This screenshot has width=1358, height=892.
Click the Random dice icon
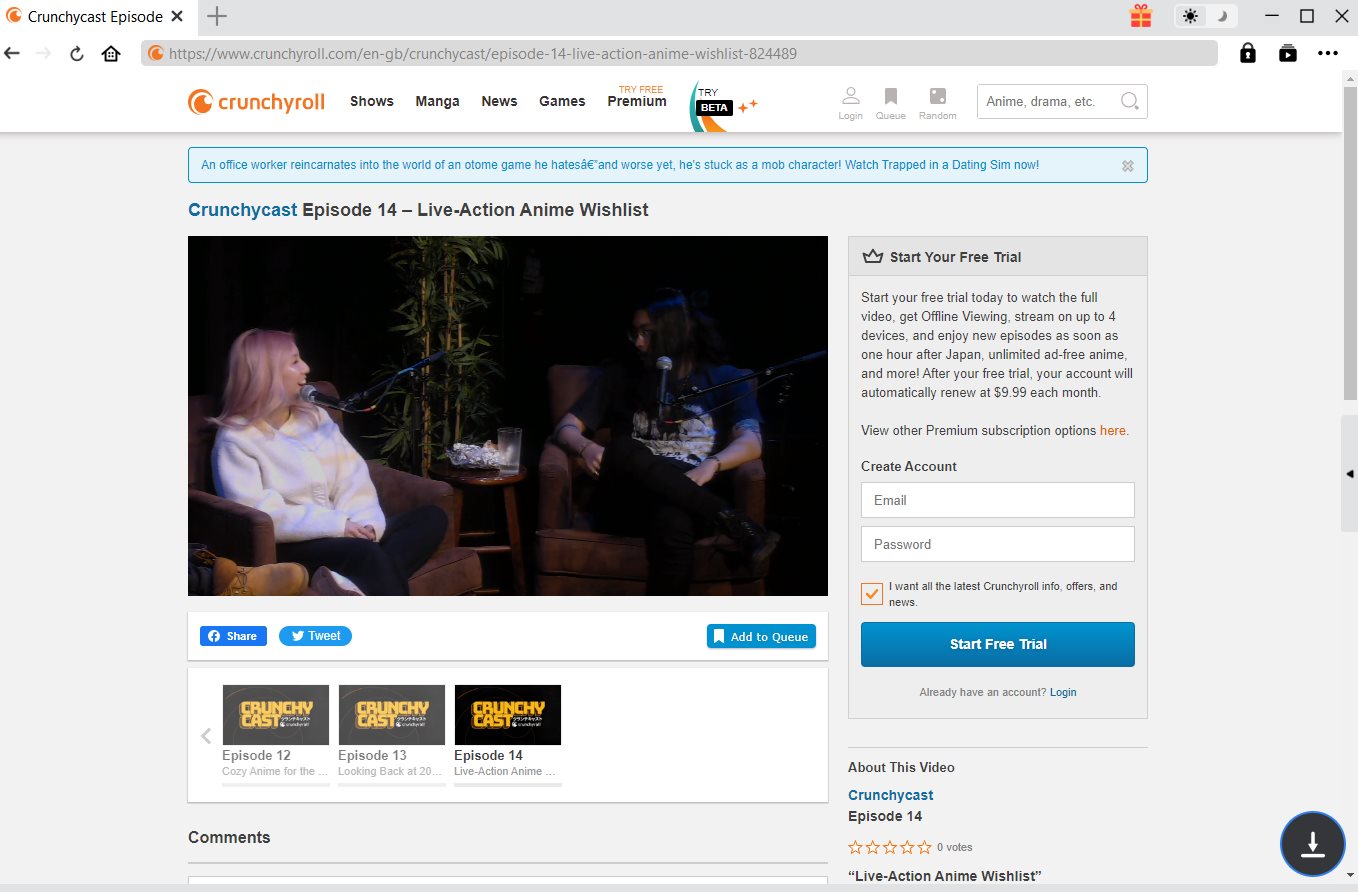(x=937, y=97)
